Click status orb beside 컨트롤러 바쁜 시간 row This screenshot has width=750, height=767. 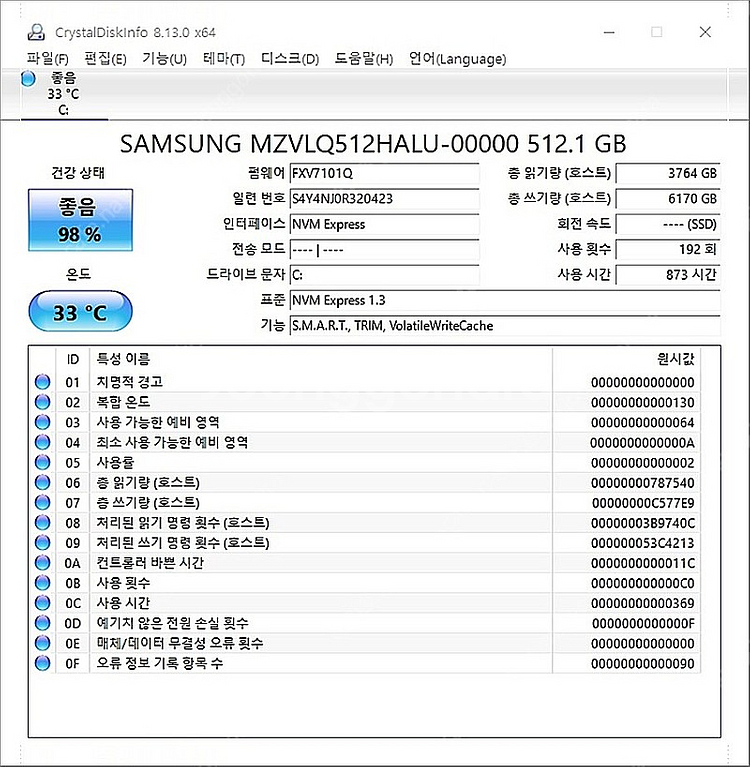42,562
